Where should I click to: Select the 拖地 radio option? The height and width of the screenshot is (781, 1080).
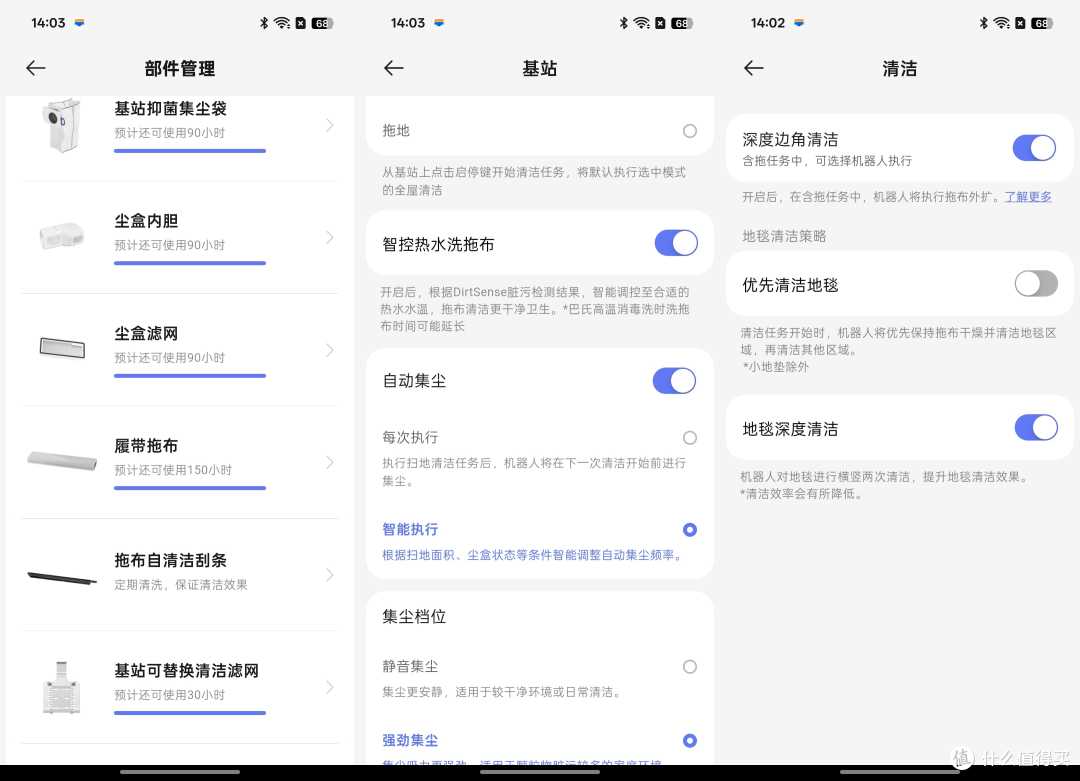(x=689, y=131)
